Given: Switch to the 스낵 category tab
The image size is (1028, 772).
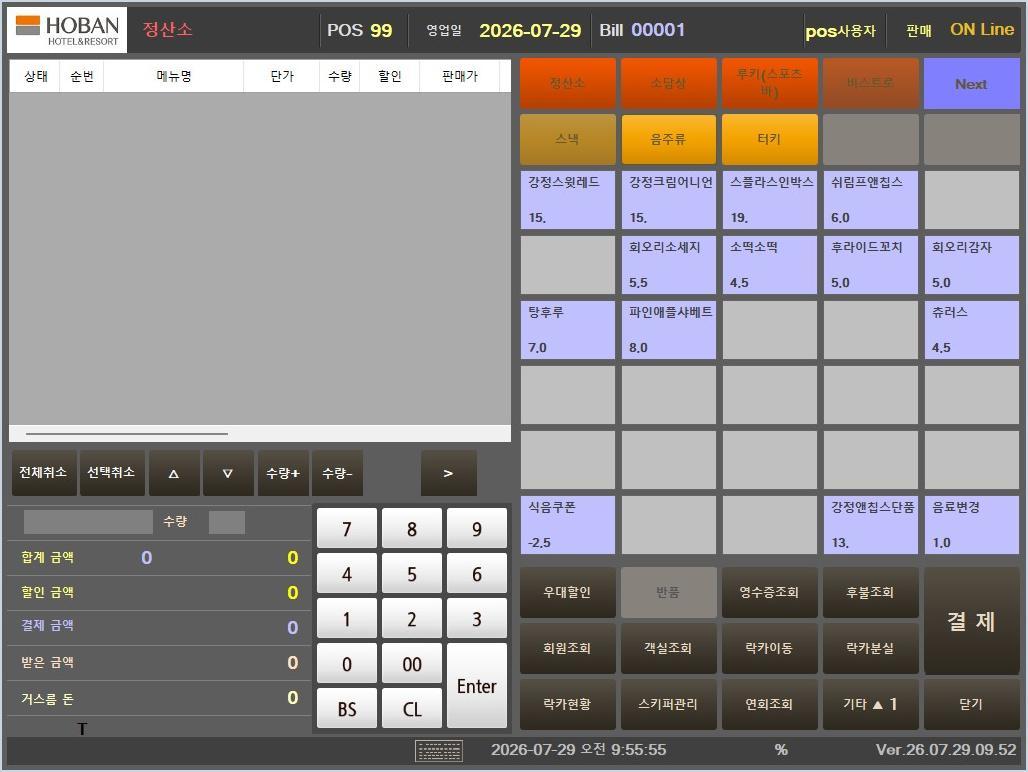Looking at the screenshot, I should [567, 139].
